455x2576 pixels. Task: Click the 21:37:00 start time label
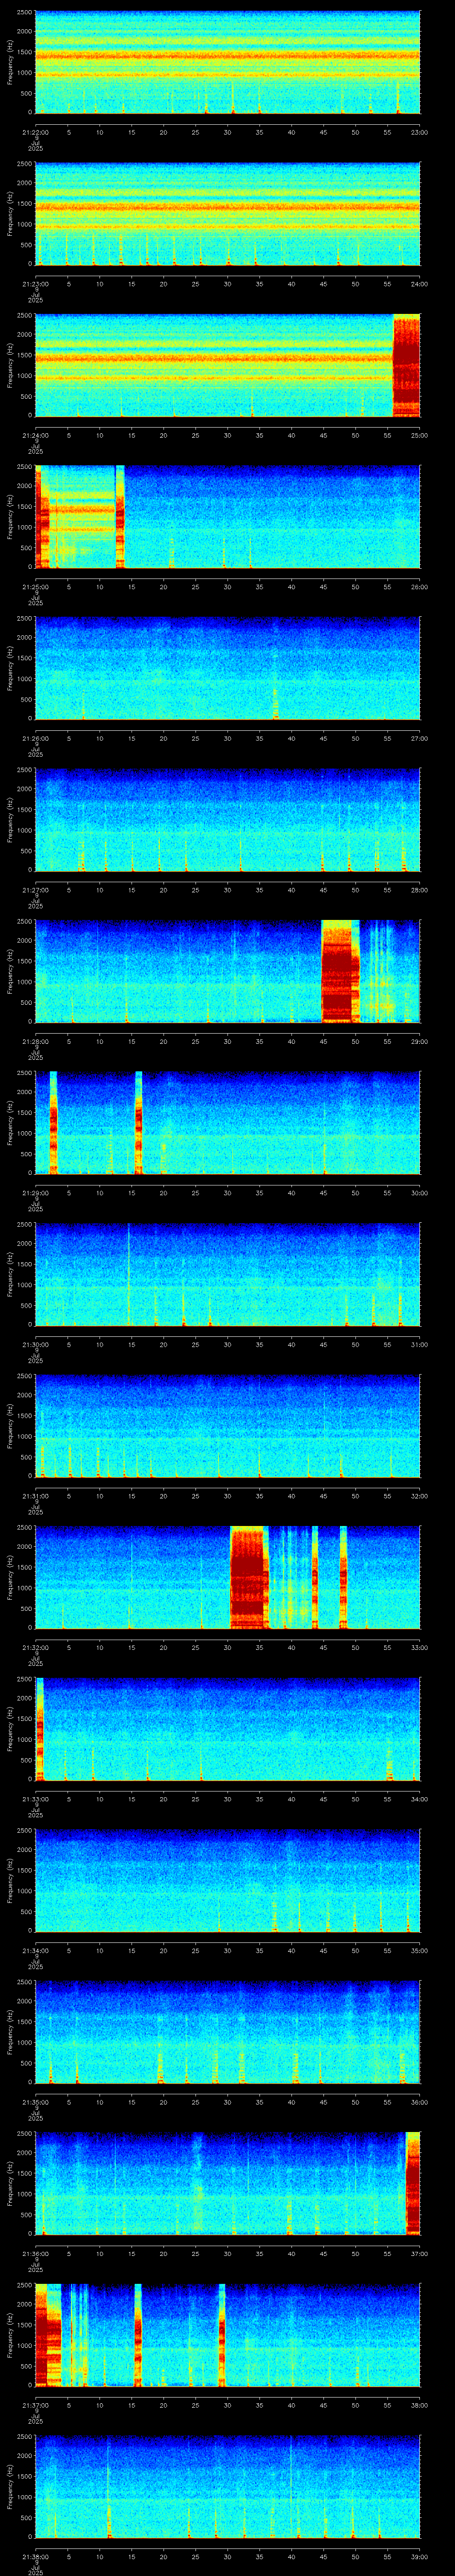pos(35,2405)
